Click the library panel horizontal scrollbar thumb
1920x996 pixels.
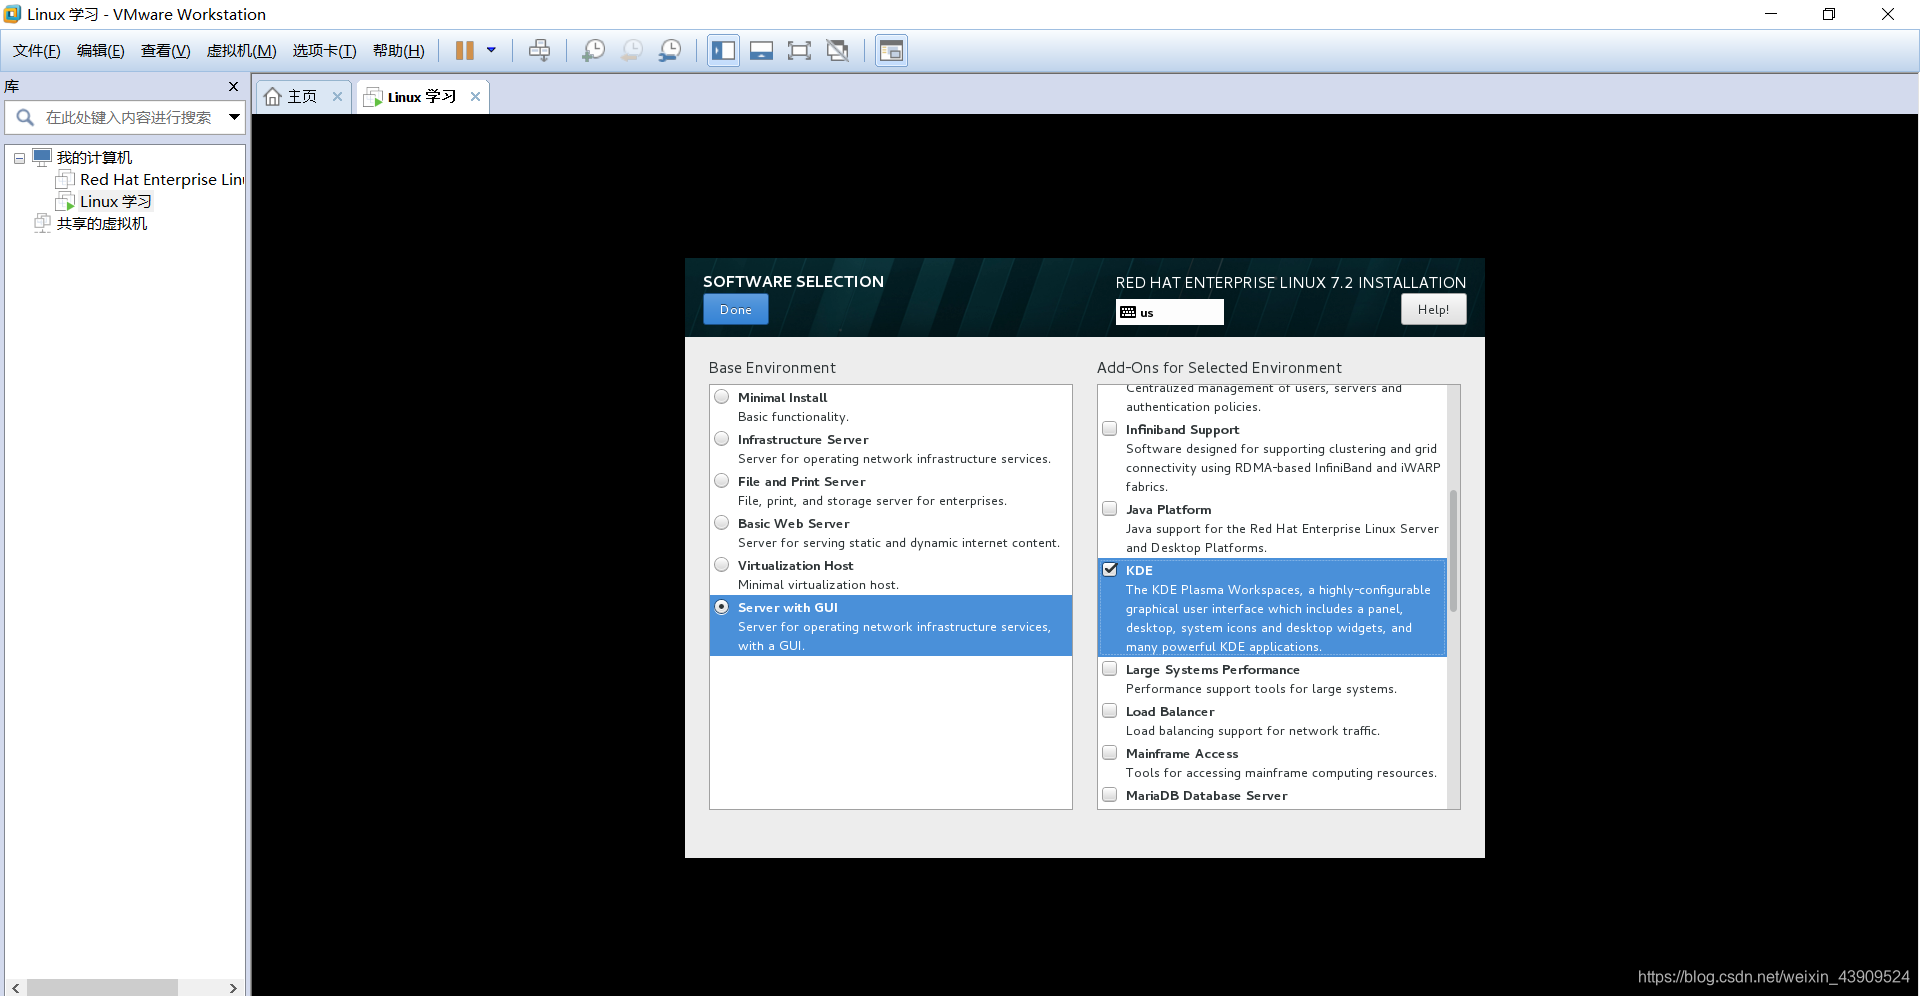(102, 987)
